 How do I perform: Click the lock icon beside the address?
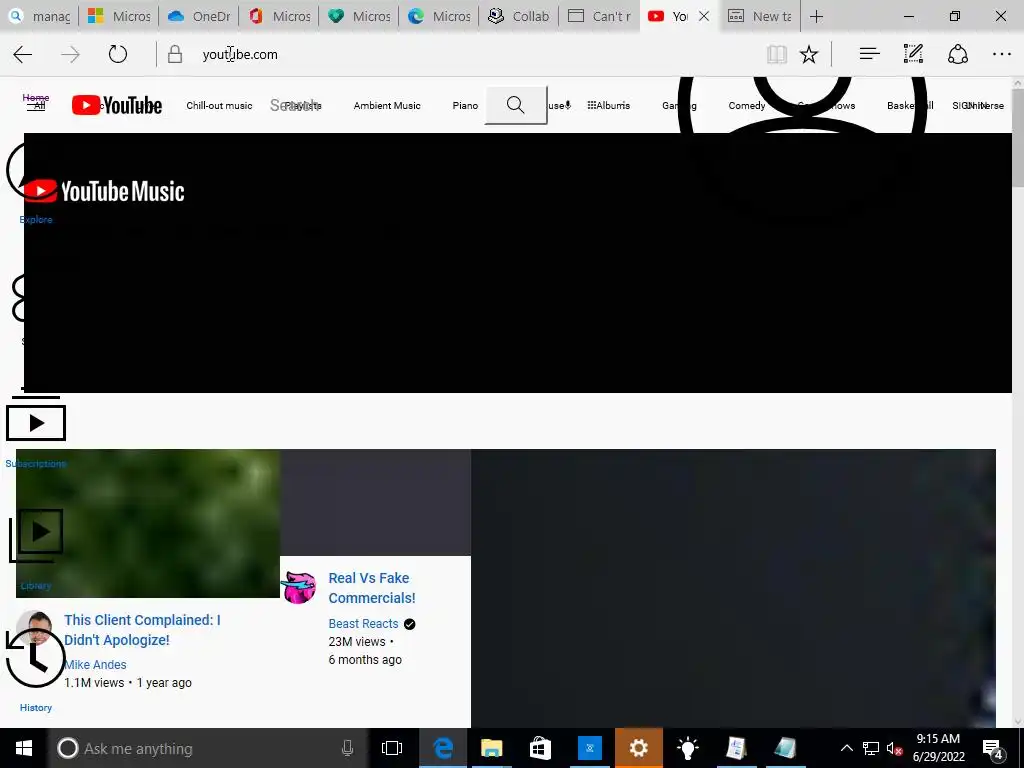tap(174, 54)
